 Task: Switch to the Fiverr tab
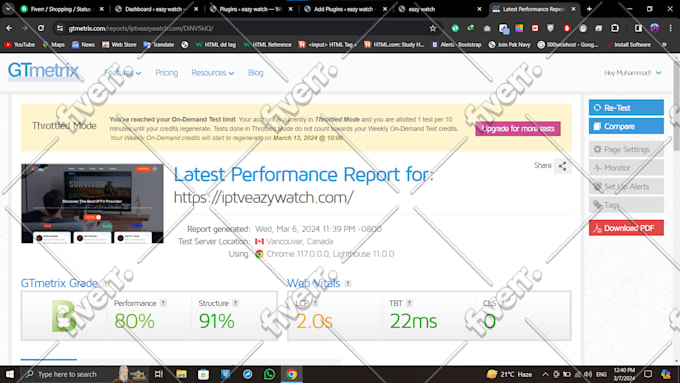tap(61, 9)
